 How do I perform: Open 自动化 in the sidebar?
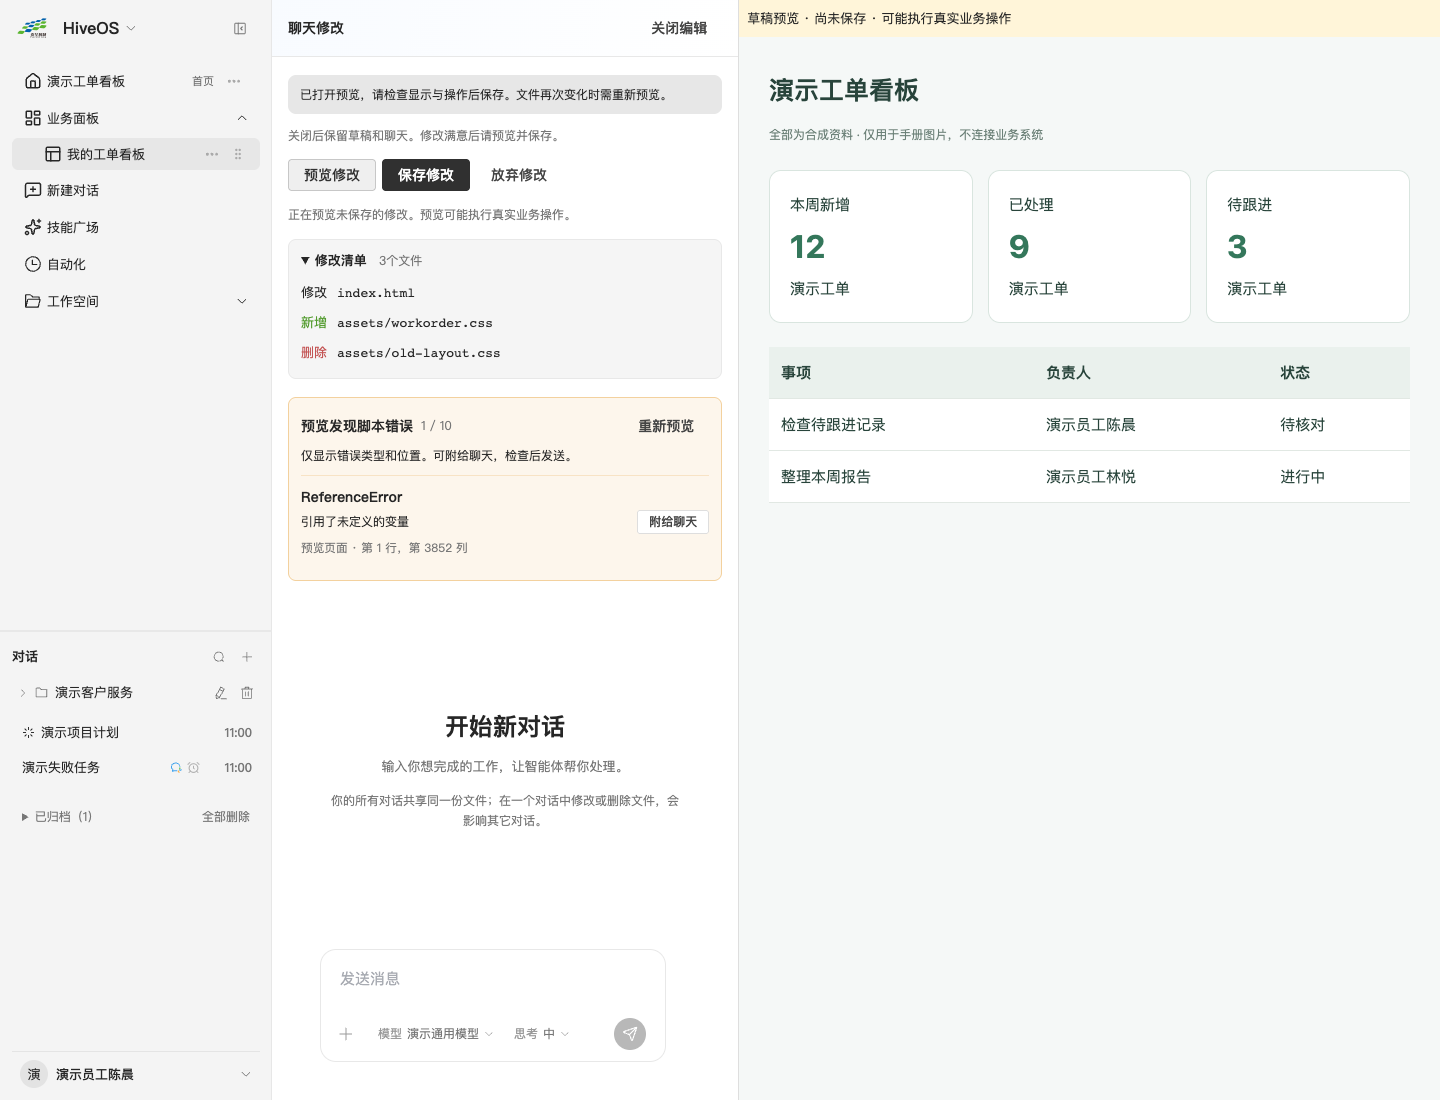pyautogui.click(x=136, y=264)
